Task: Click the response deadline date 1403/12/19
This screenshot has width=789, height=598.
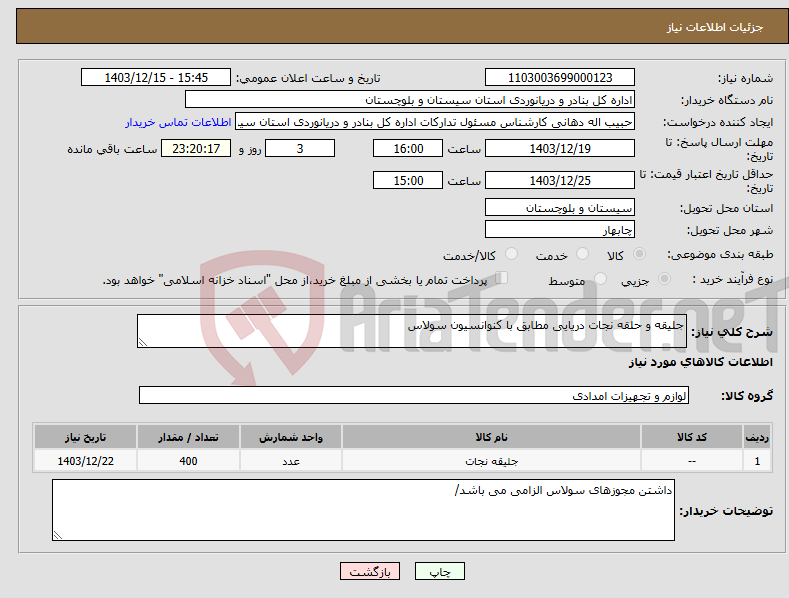Action: pos(560,148)
